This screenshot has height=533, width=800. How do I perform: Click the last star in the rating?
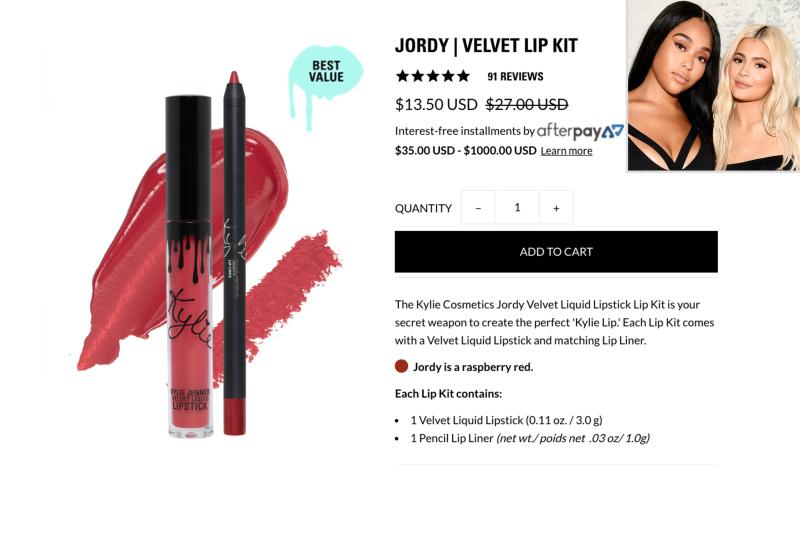(x=463, y=76)
